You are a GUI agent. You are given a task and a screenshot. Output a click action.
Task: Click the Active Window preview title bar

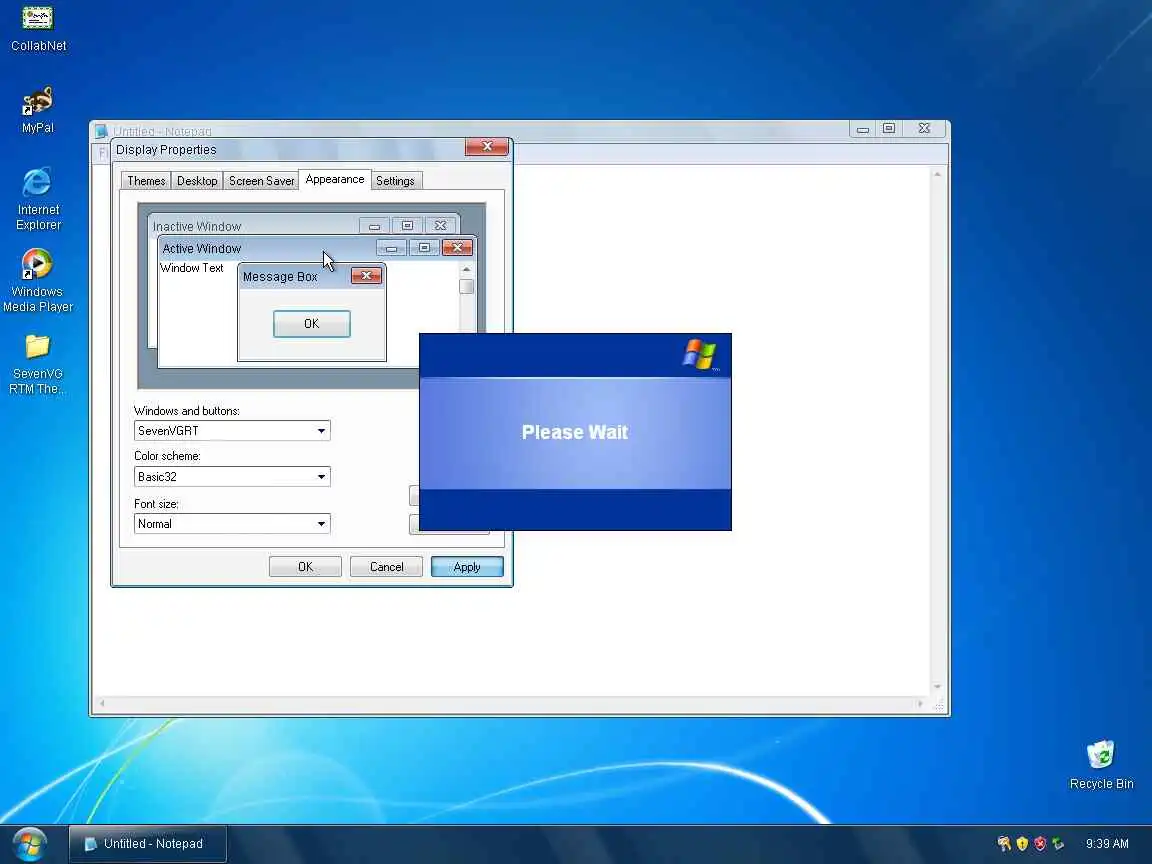pyautogui.click(x=317, y=248)
